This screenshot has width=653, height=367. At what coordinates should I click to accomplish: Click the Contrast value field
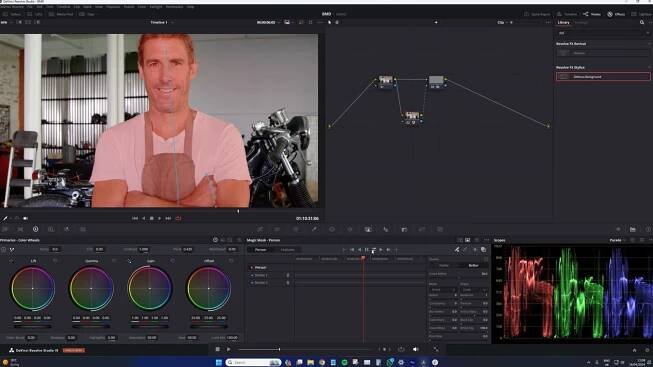click(x=144, y=250)
